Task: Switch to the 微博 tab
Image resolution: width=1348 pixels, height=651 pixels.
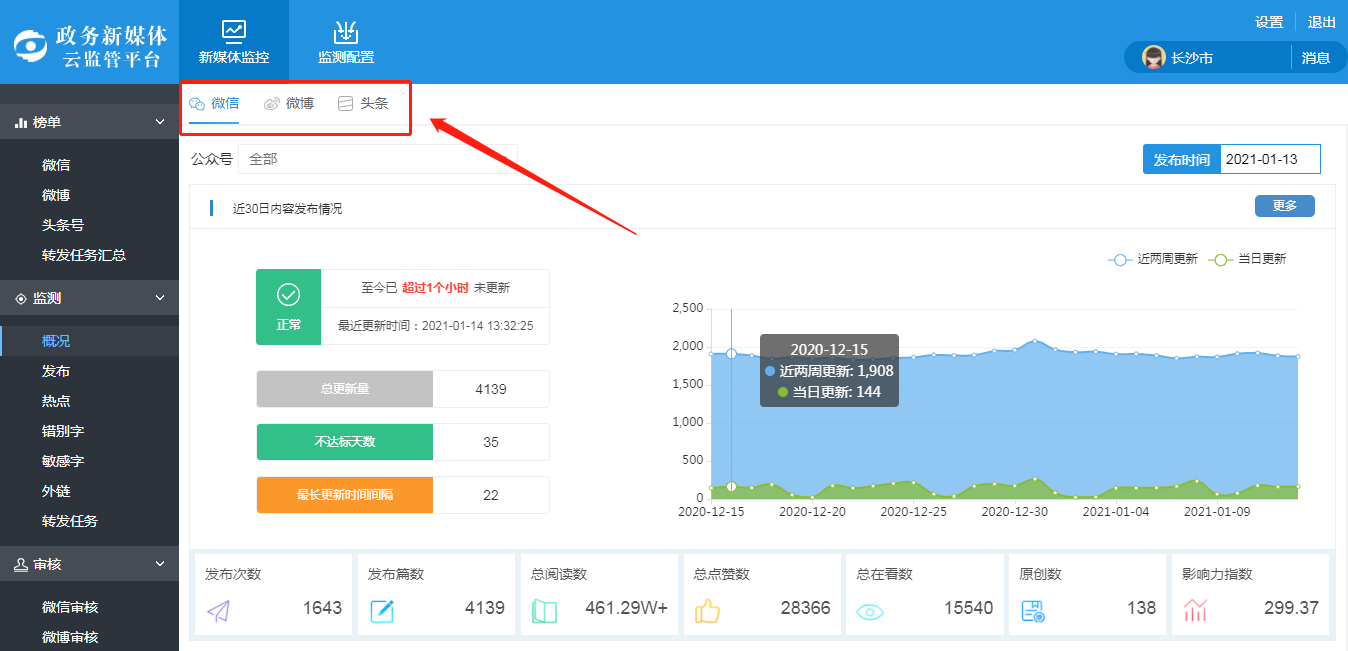Action: point(289,103)
